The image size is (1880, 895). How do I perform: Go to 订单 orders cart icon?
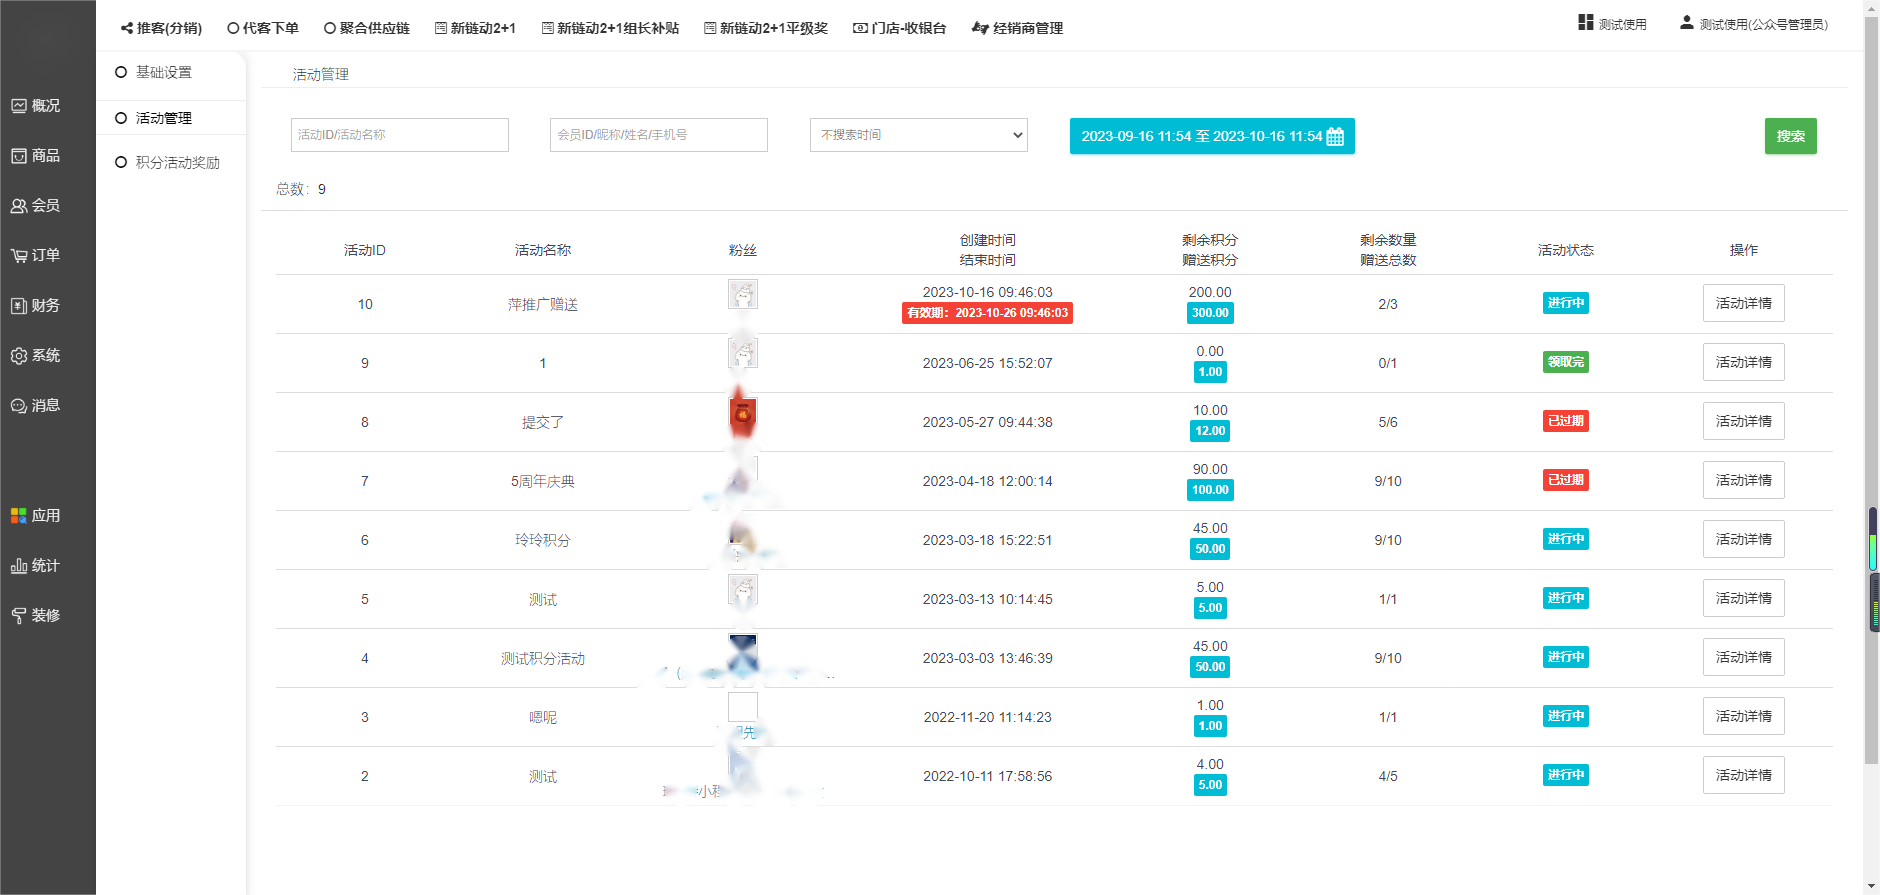click(19, 256)
